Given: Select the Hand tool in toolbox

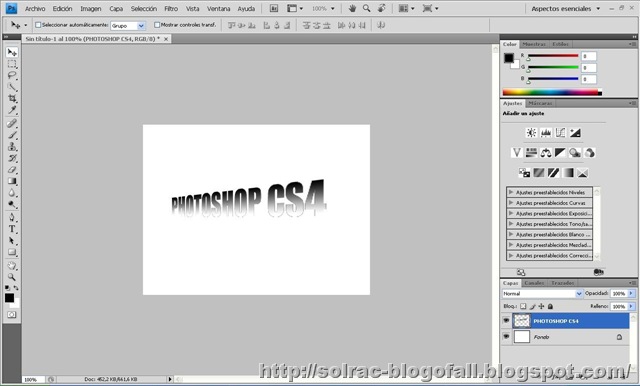Looking at the screenshot, I should [12, 266].
